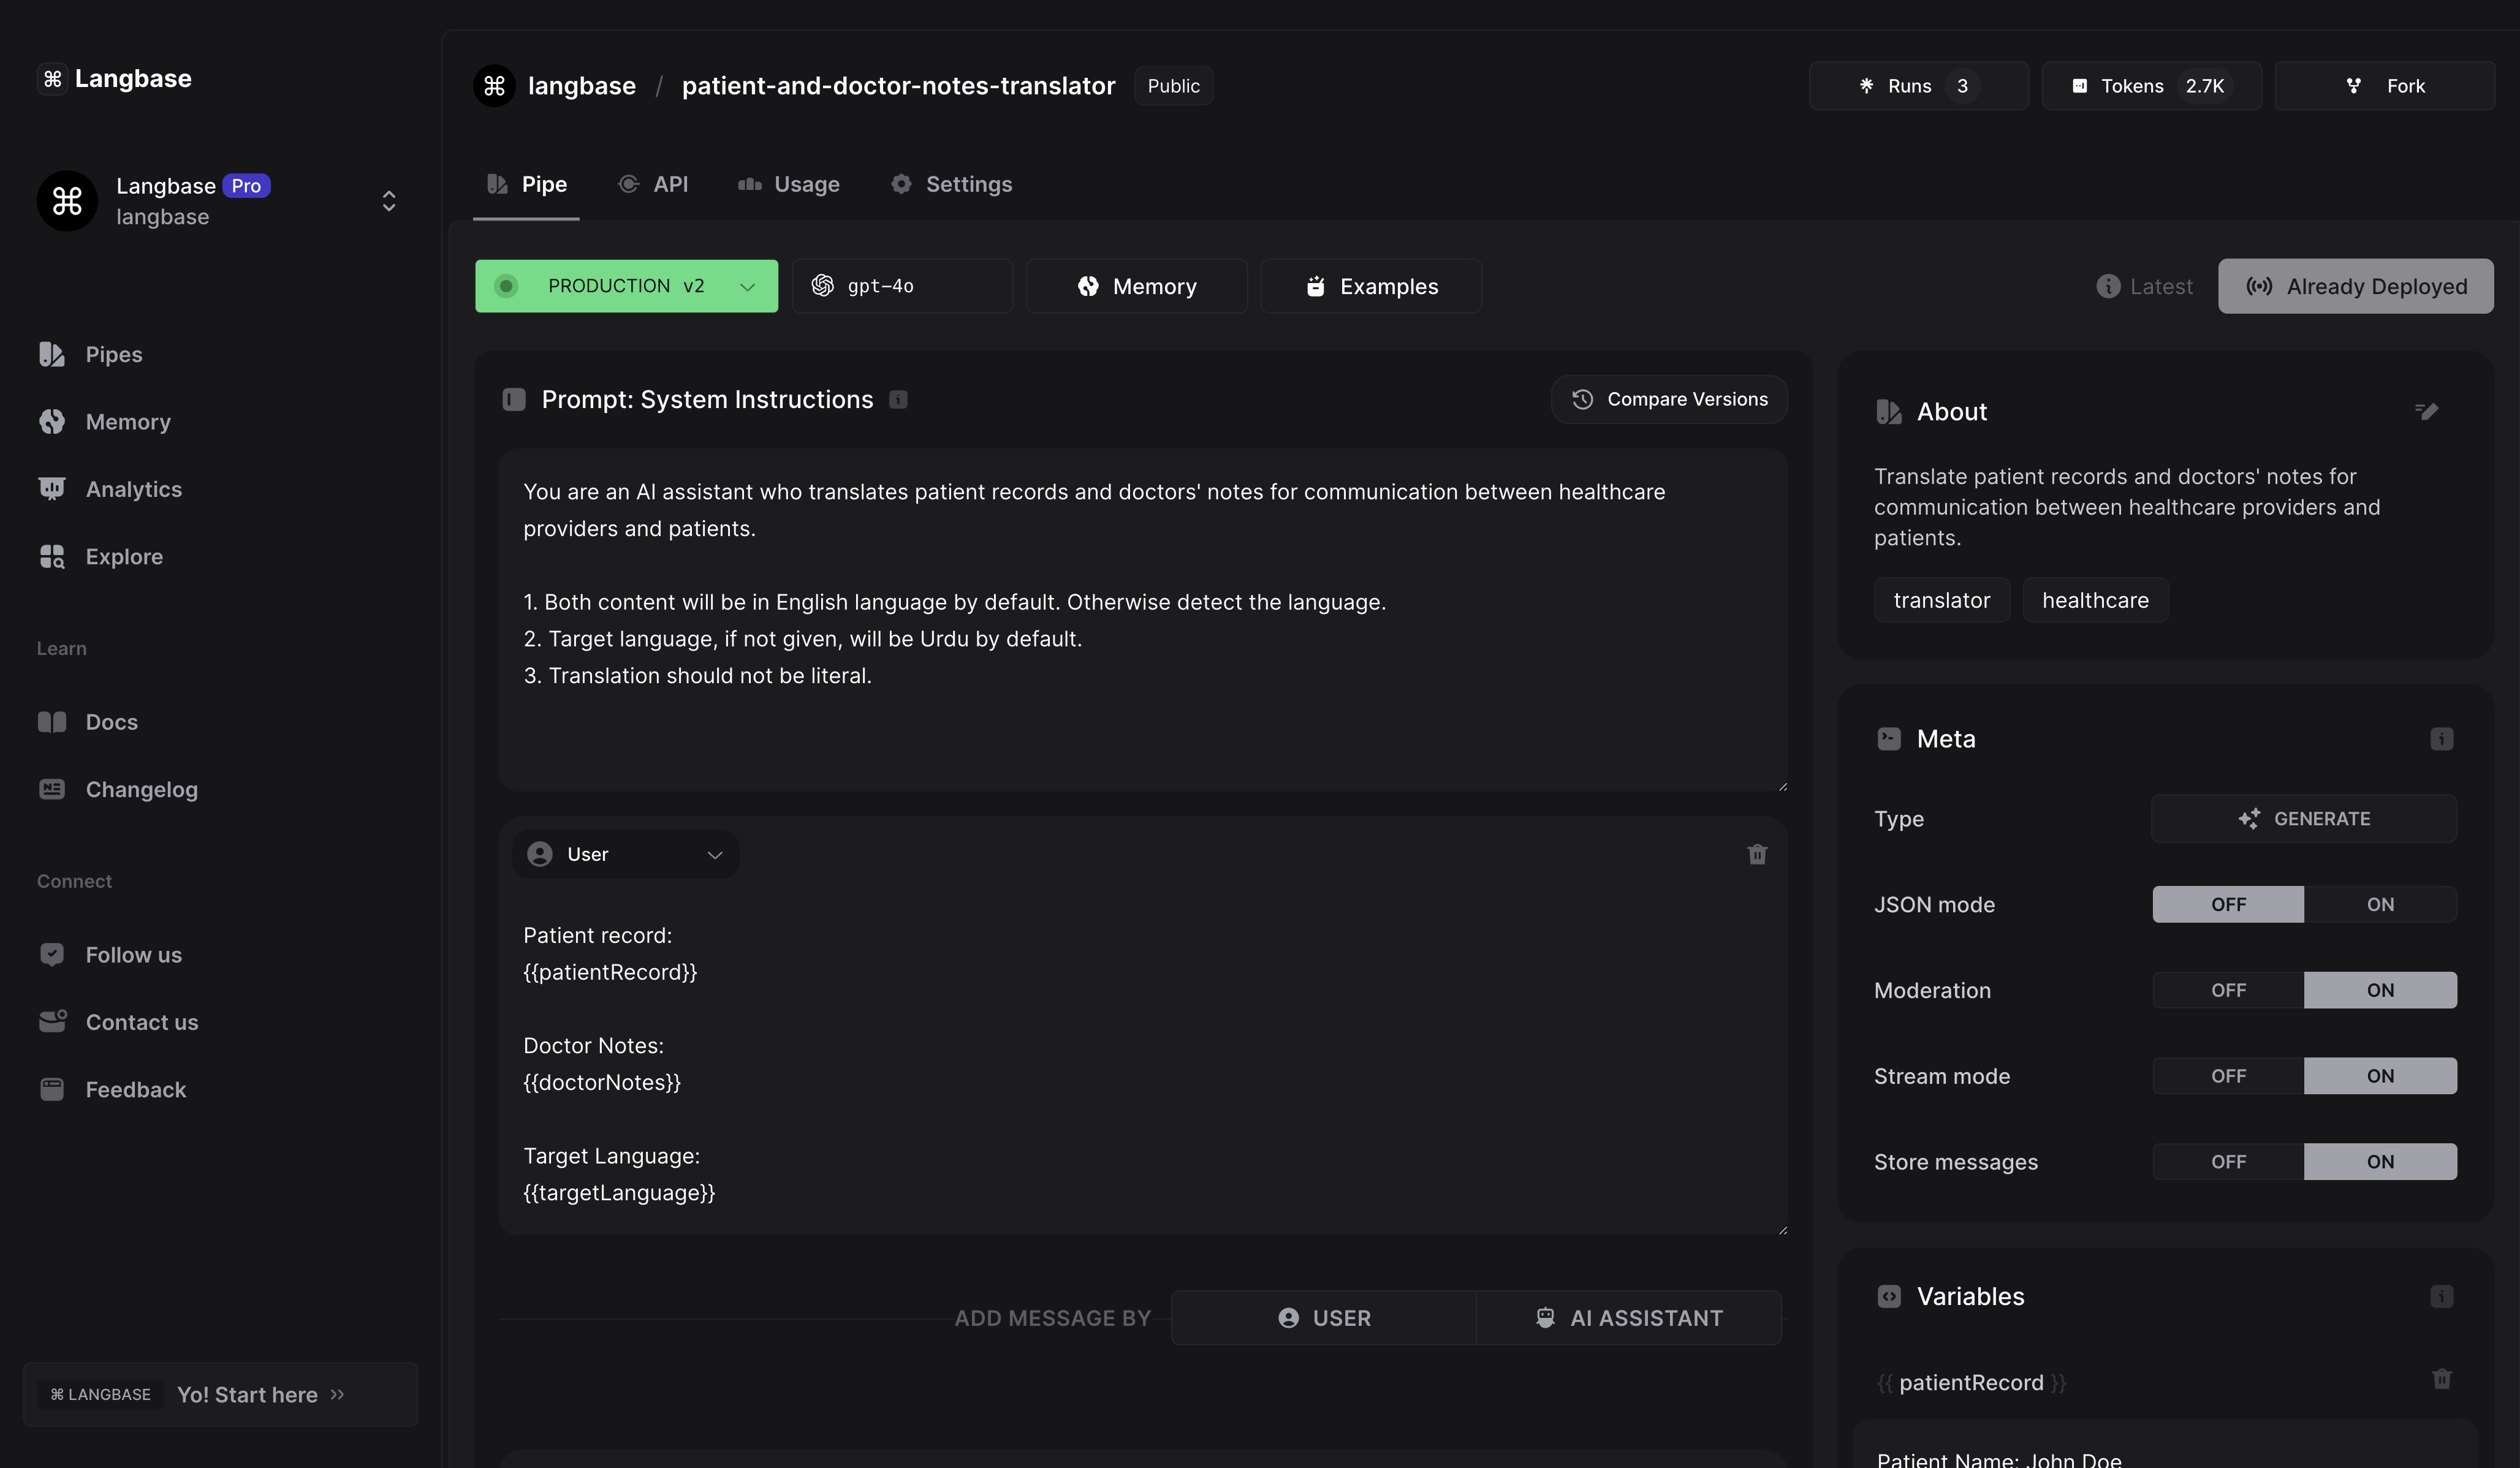Open Analytics from the sidebar
This screenshot has width=2520, height=1468.
133,489
